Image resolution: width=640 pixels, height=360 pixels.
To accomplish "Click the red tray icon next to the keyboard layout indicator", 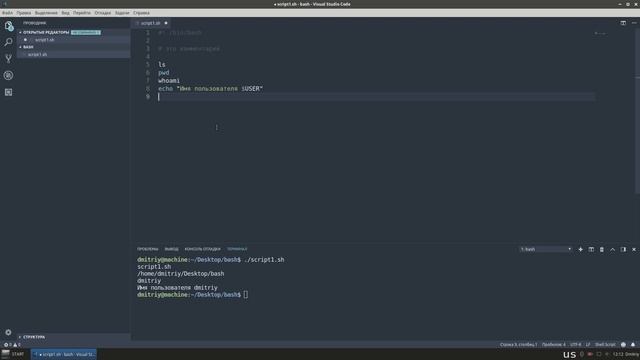I will pyautogui.click(x=590, y=354).
